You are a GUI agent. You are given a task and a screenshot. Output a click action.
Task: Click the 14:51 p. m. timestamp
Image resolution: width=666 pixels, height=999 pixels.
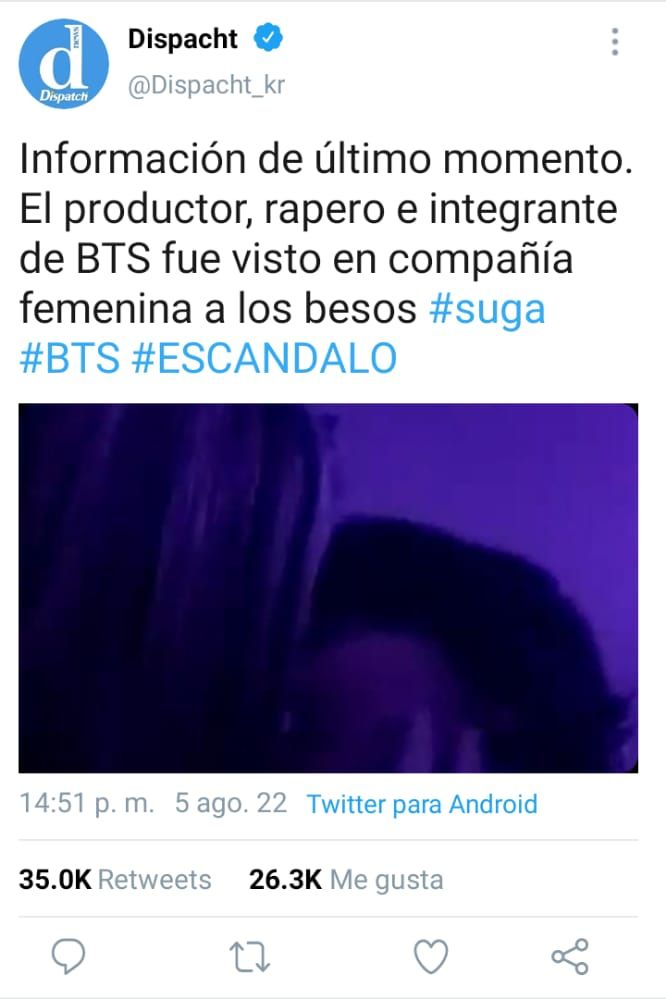tap(87, 803)
